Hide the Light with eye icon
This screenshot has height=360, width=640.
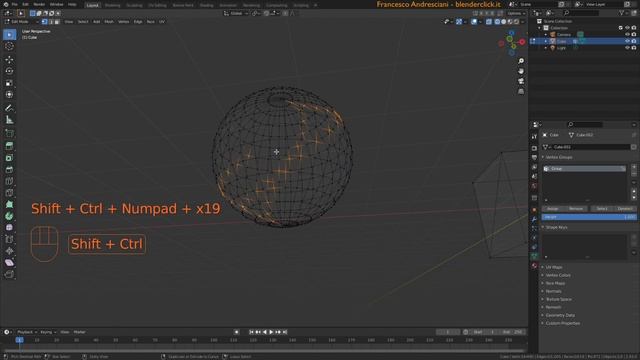coord(627,48)
